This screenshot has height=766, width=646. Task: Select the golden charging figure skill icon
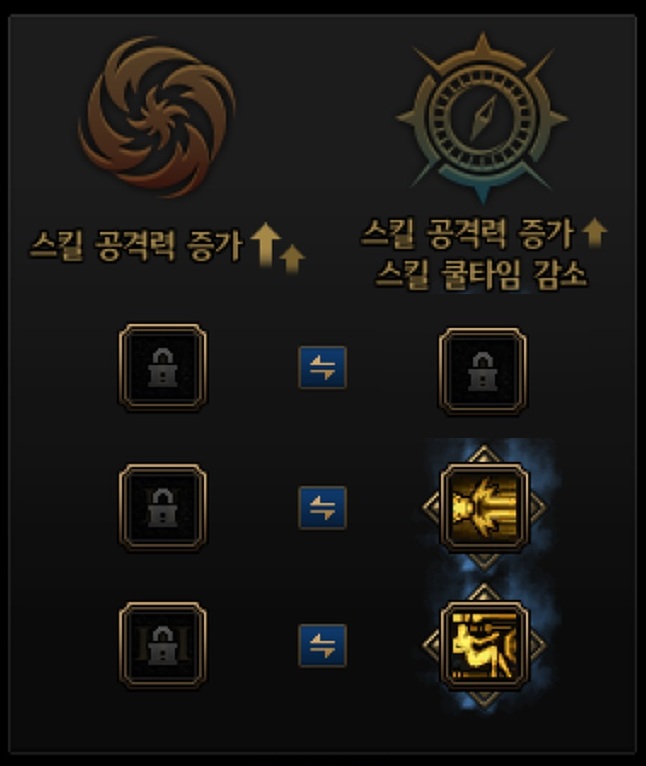tap(484, 507)
